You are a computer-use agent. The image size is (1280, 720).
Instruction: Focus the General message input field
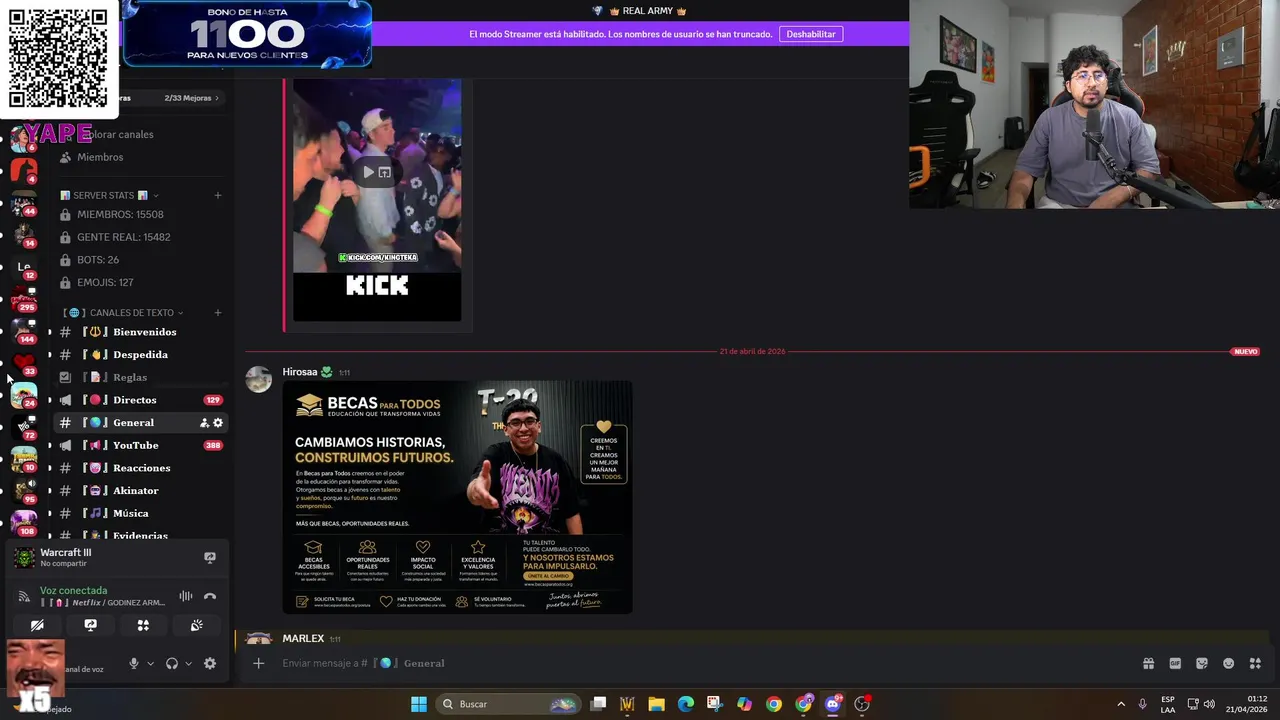700,663
